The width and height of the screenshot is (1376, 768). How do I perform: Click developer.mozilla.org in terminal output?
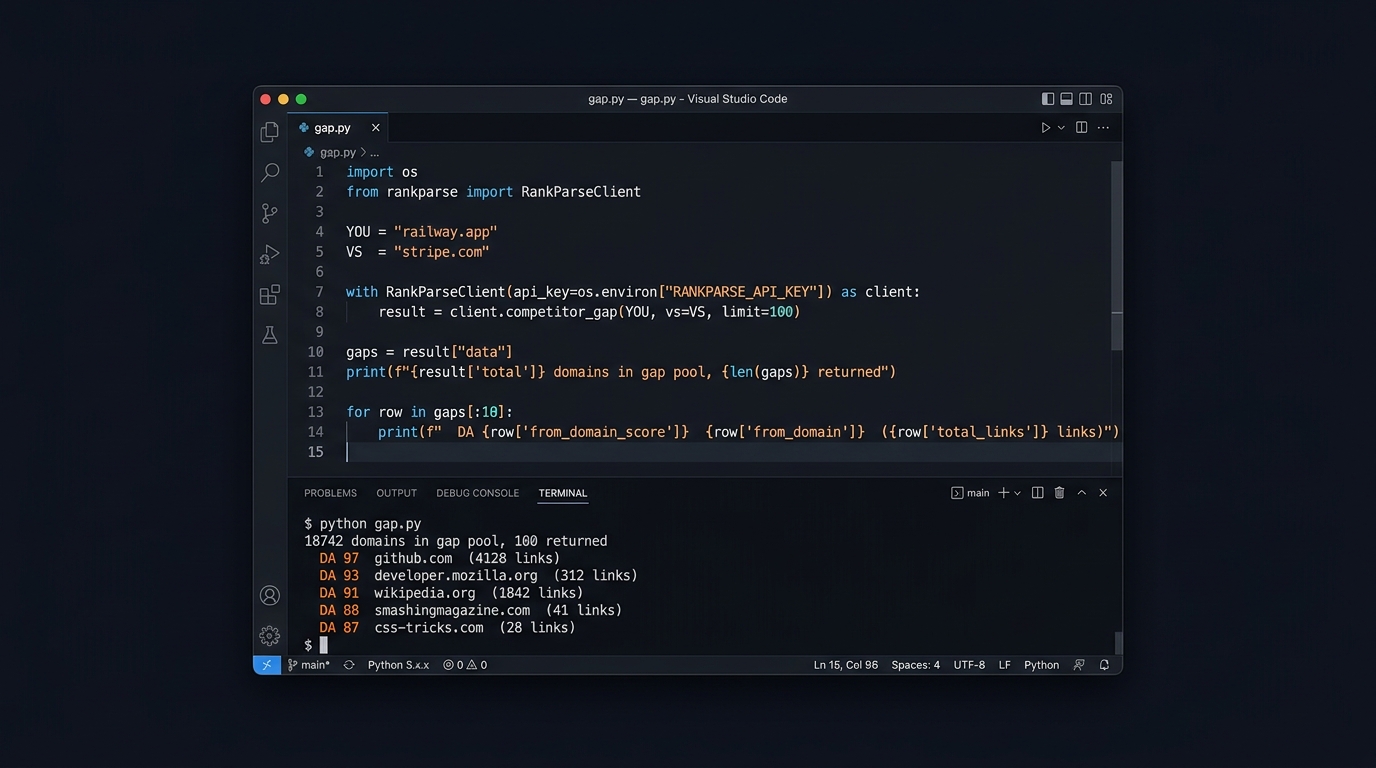pos(456,576)
